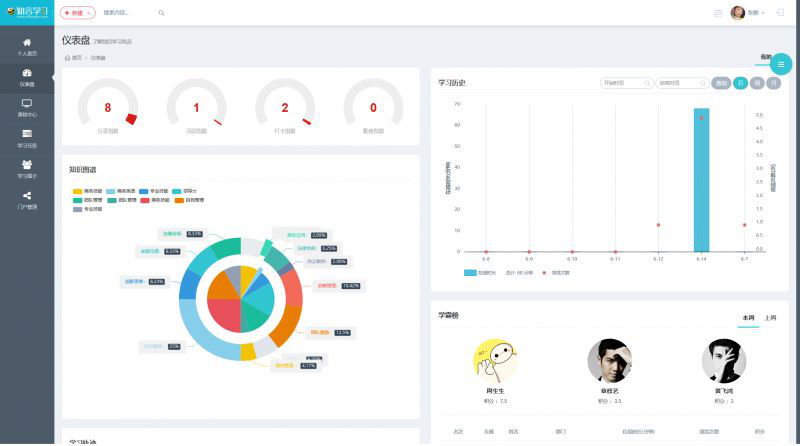Click the user avatar in the header
Image resolution: width=800 pixels, height=446 pixels.
[x=737, y=13]
